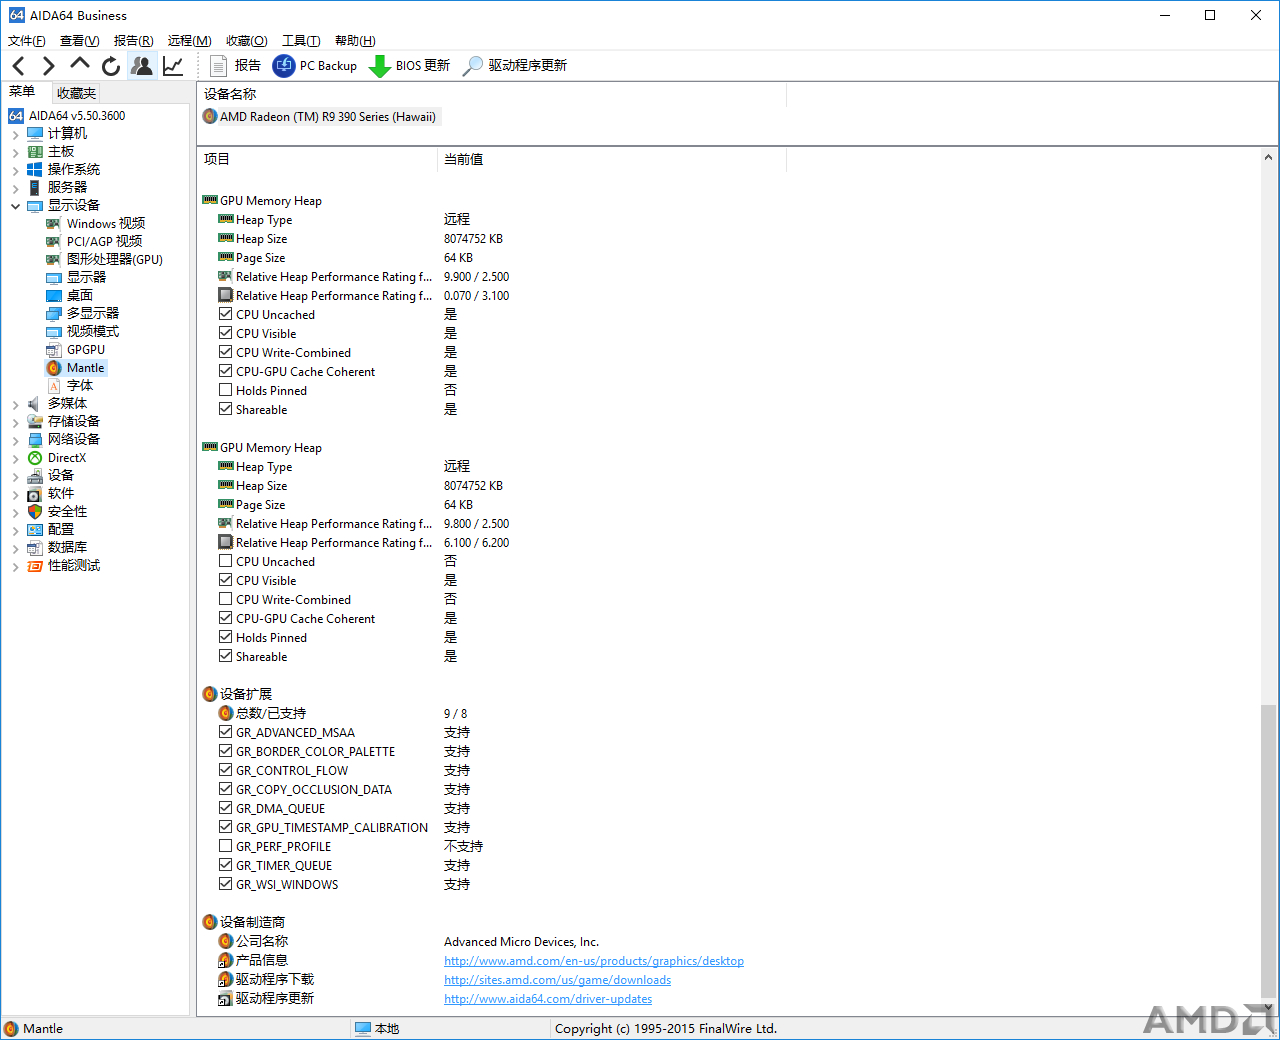
Task: Open the GPGPU tree item
Action: point(85,350)
